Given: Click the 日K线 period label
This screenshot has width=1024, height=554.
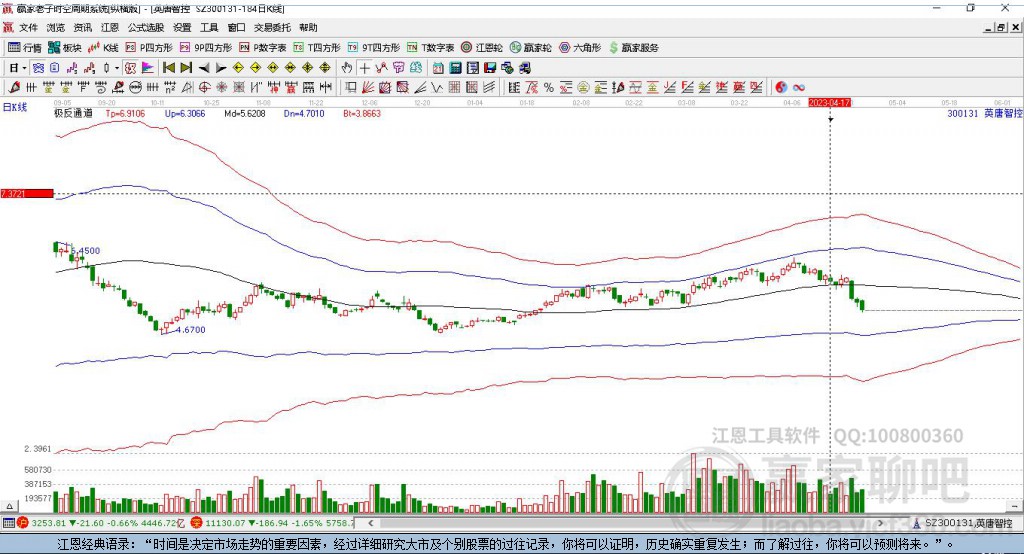Looking at the screenshot, I should coord(15,107).
